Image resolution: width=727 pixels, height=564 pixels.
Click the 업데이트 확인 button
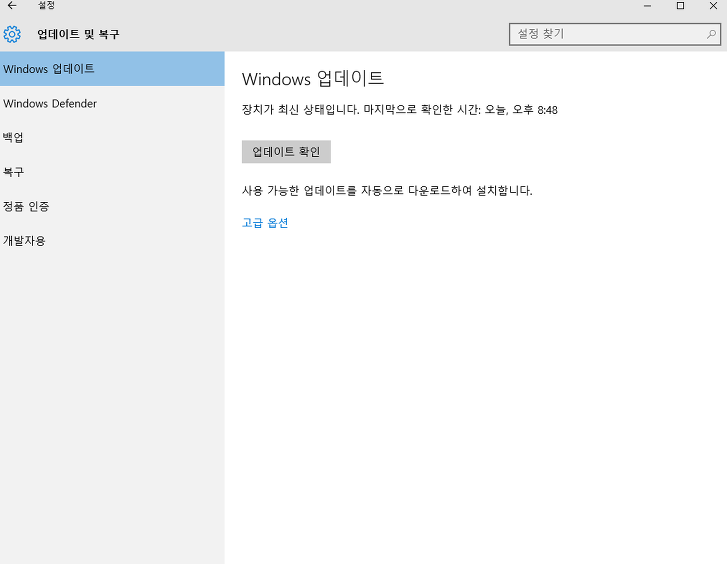pos(286,152)
